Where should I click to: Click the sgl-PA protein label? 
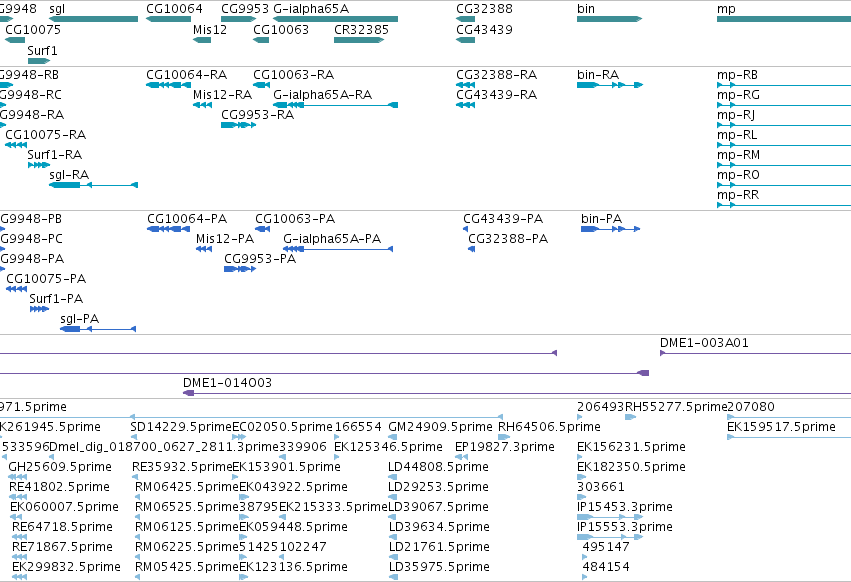pos(80,319)
